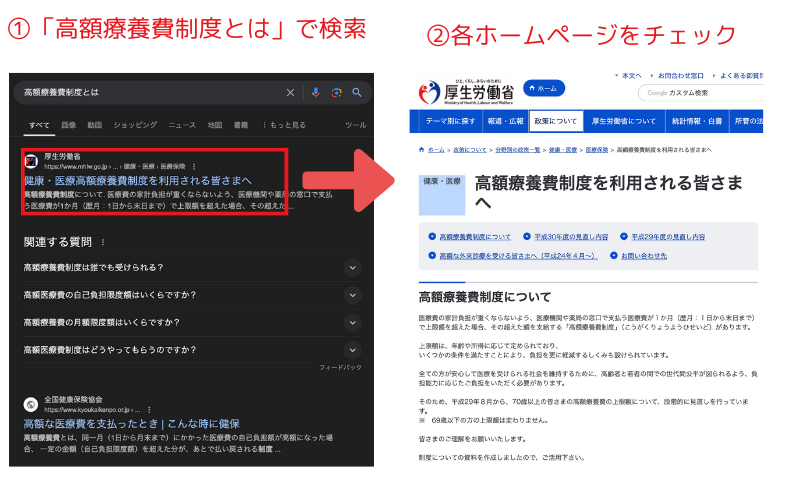This screenshot has width=800, height=500.
Task: Click the breadcrumb ホーム link
Action: point(436,150)
